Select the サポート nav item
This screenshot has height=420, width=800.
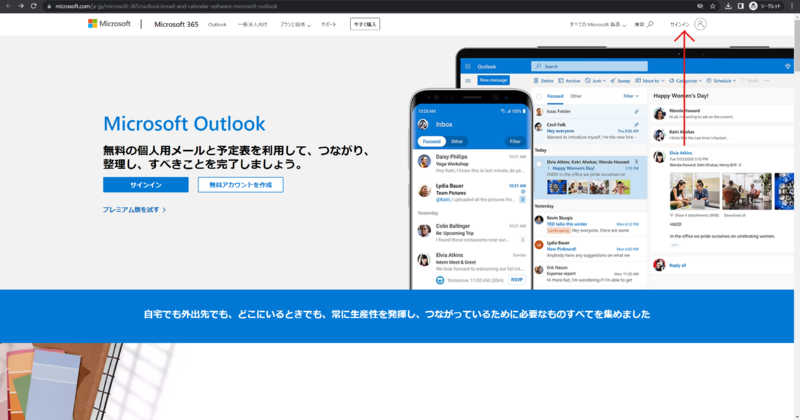pyautogui.click(x=329, y=24)
